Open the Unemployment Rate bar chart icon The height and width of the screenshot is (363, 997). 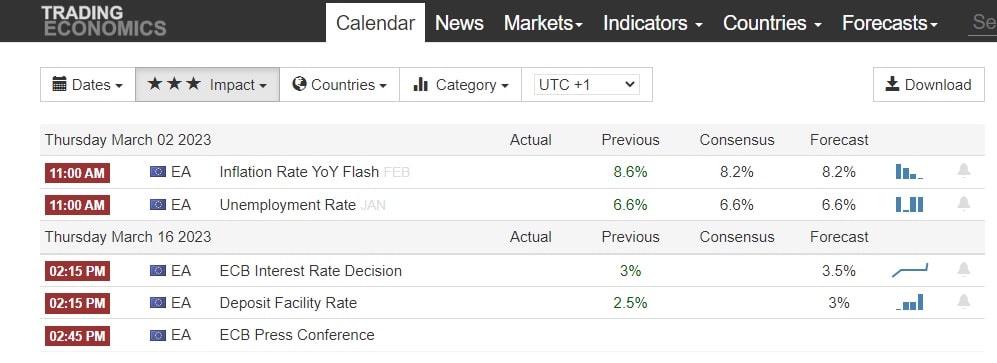(909, 204)
